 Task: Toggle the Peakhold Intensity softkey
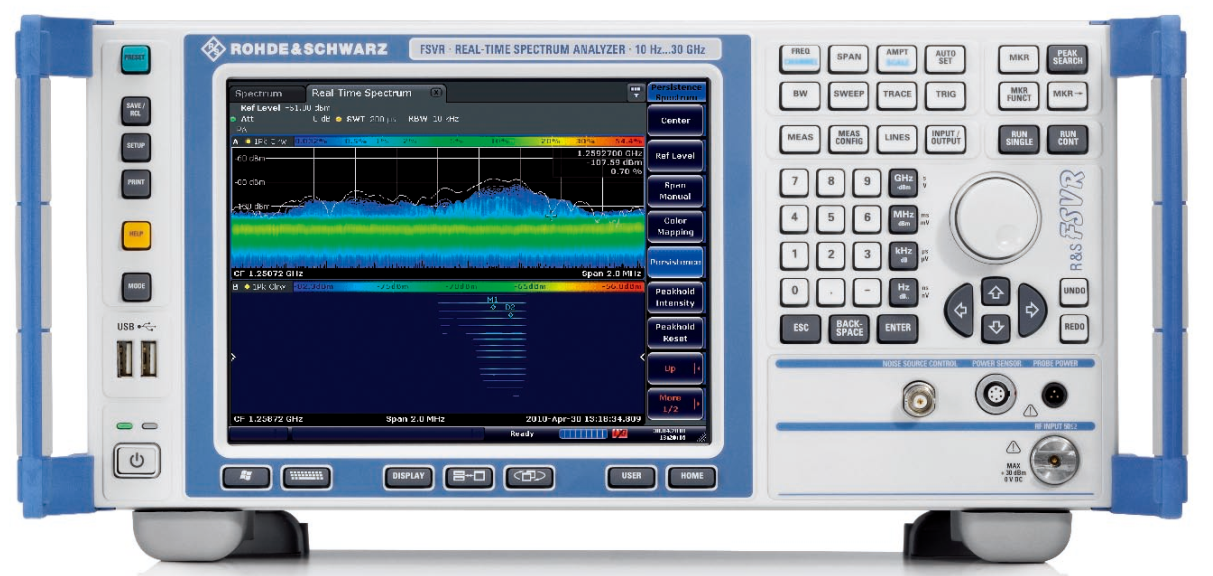pos(675,297)
